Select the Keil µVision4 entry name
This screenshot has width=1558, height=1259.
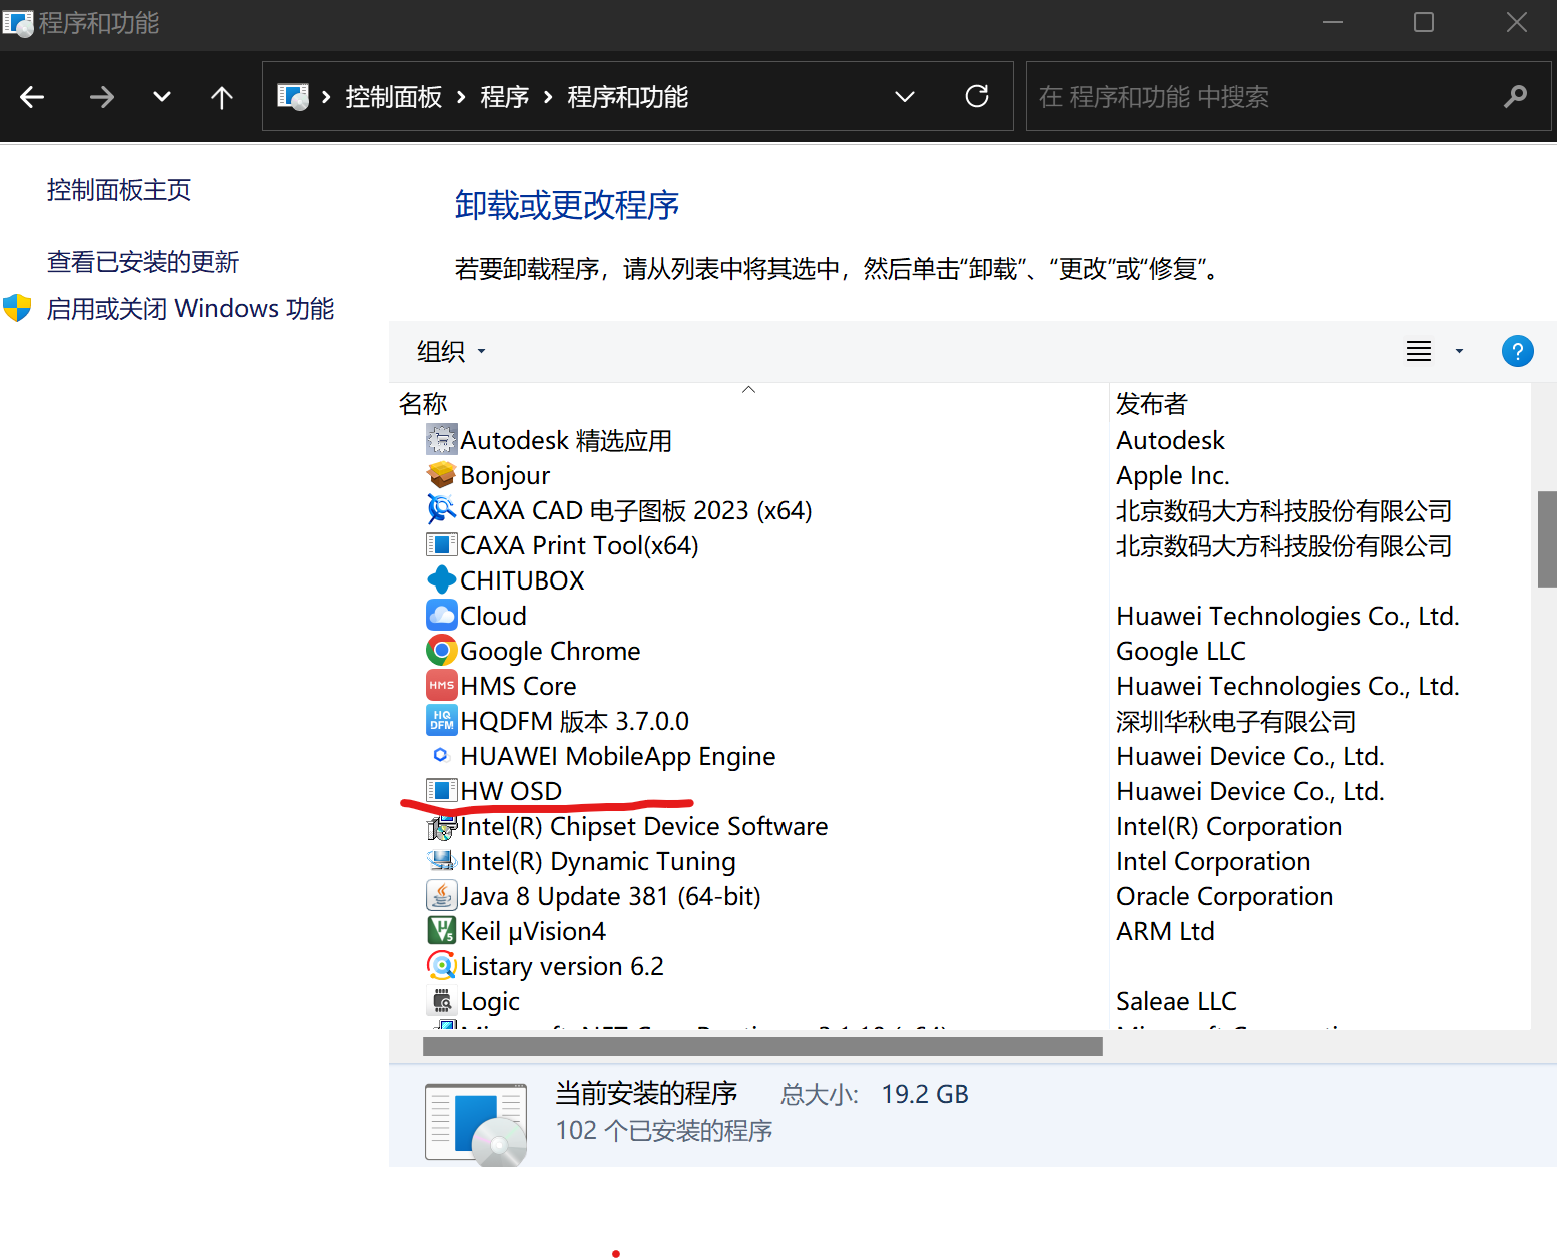[533, 931]
